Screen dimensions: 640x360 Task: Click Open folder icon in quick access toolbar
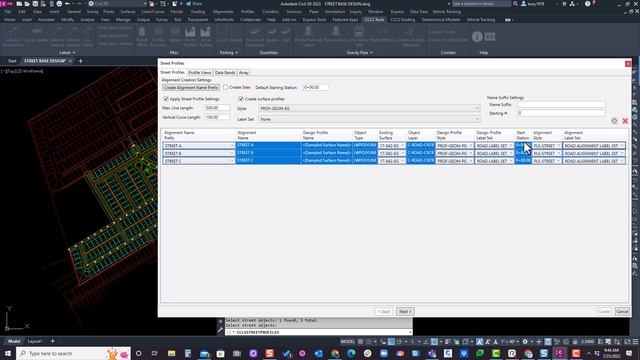27,4
